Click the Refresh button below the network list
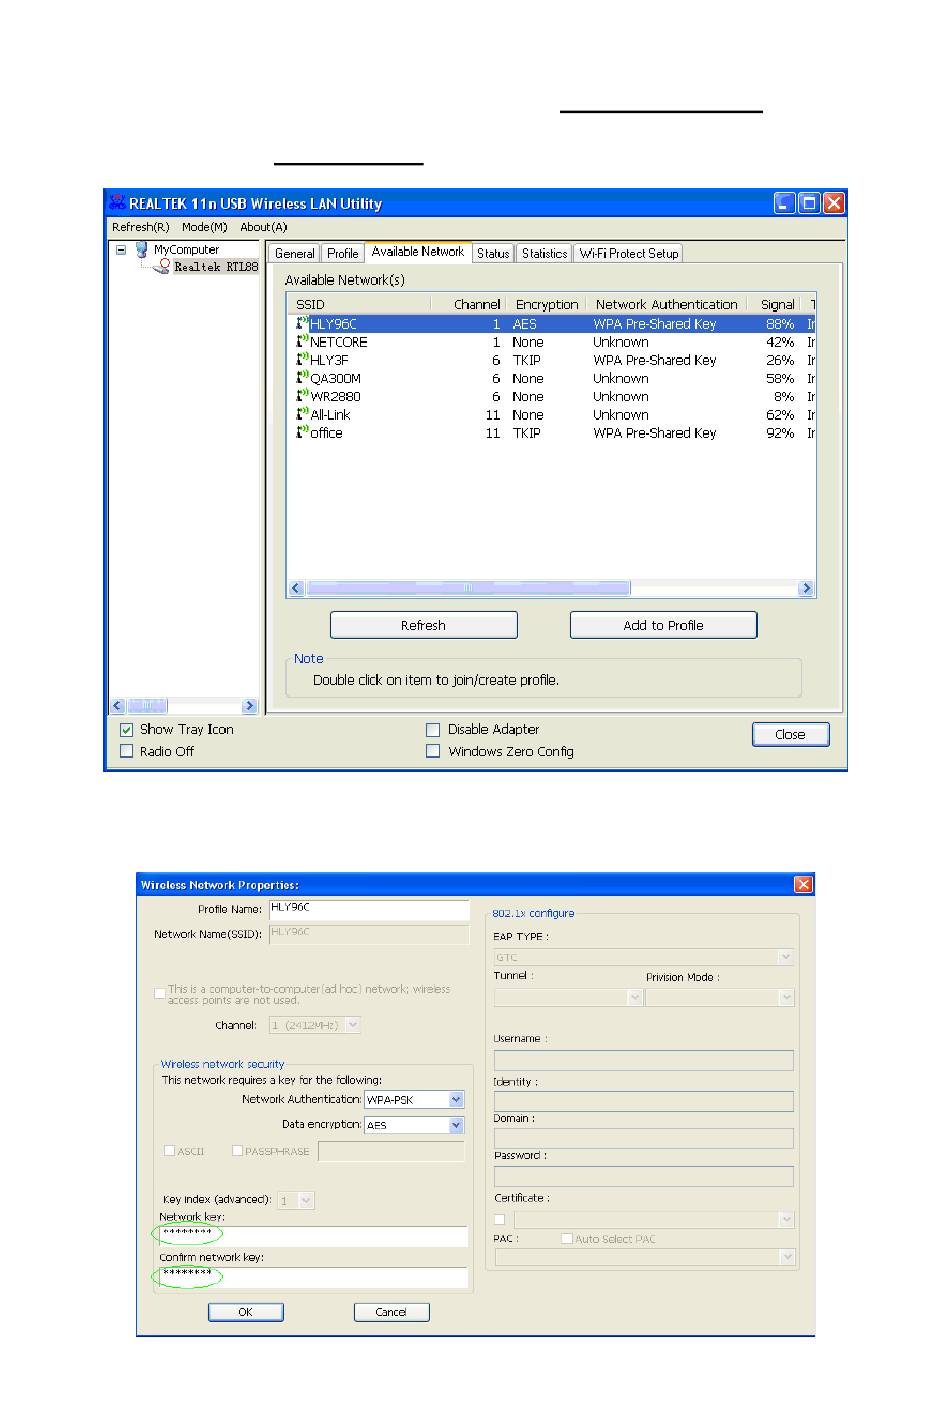Screen dimensions: 950x1420 tap(424, 625)
